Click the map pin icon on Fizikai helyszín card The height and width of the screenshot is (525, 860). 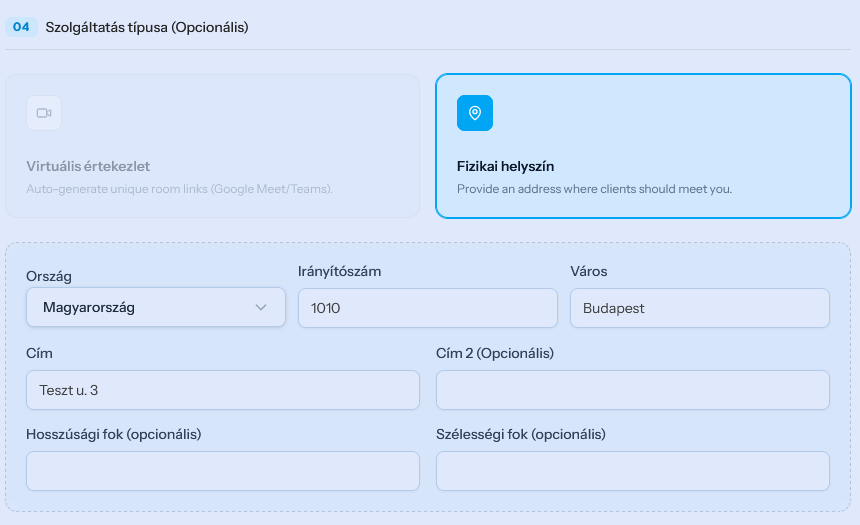click(x=475, y=113)
